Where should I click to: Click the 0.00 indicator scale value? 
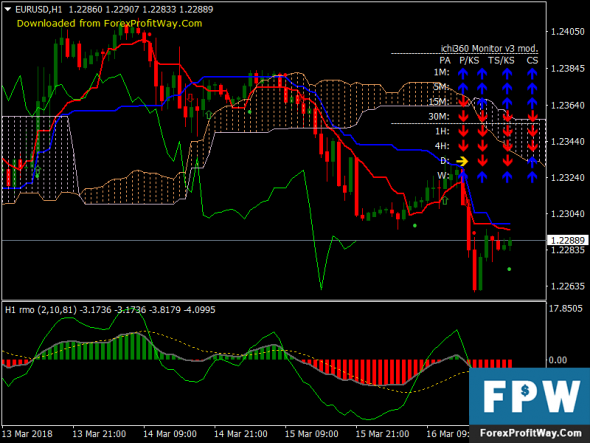click(x=558, y=361)
